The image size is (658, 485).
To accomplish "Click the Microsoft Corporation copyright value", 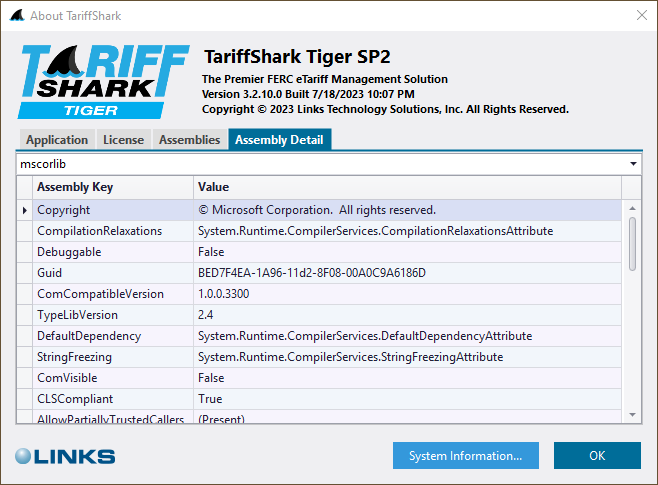I will point(407,210).
